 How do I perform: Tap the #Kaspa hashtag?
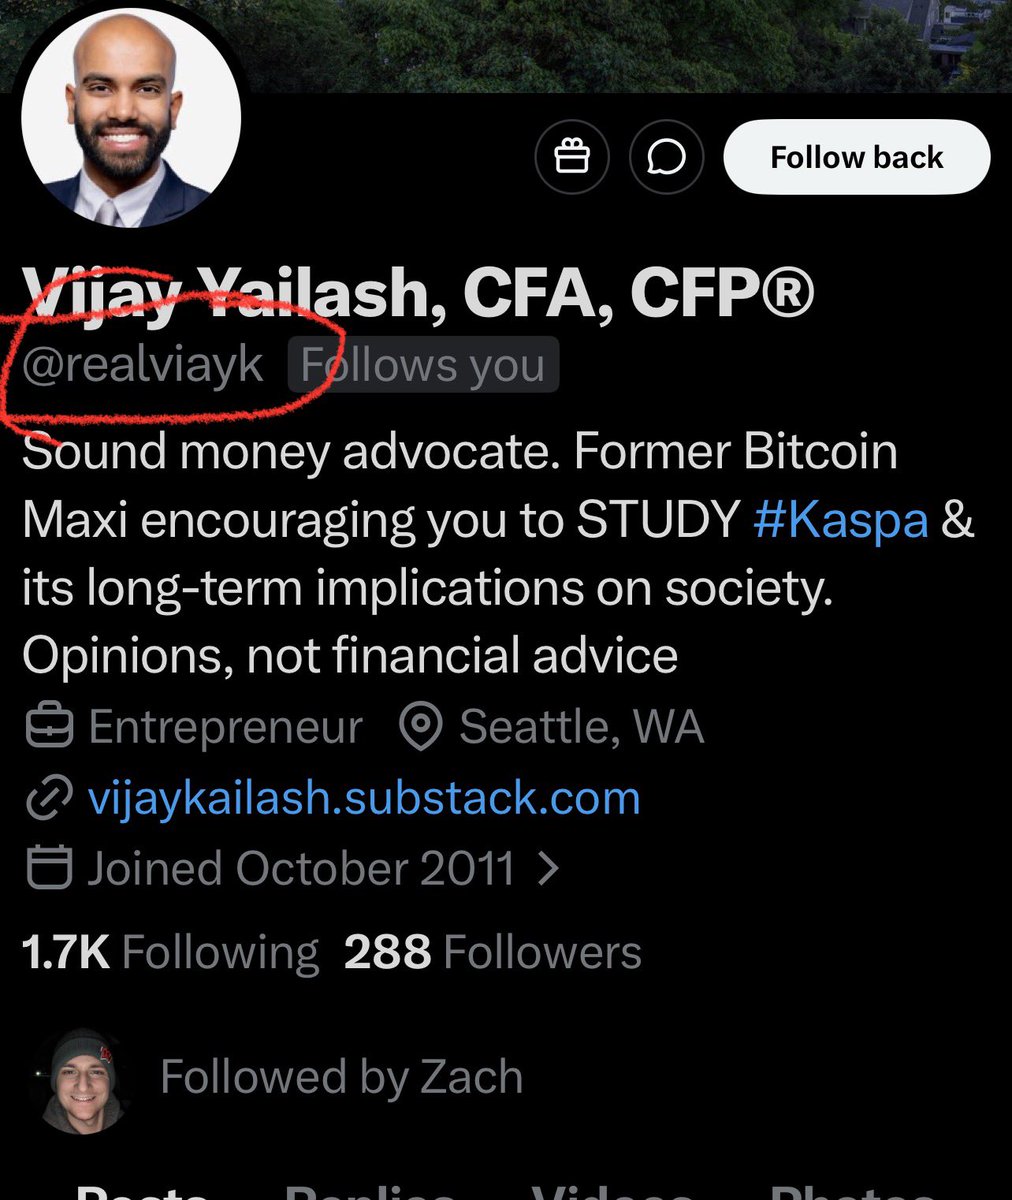[x=841, y=521]
